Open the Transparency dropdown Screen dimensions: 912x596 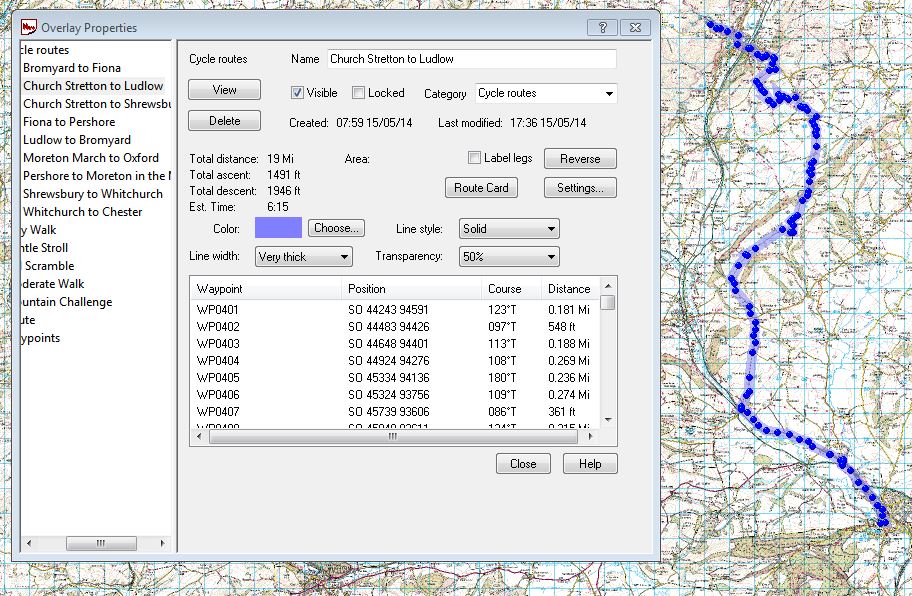coord(508,257)
